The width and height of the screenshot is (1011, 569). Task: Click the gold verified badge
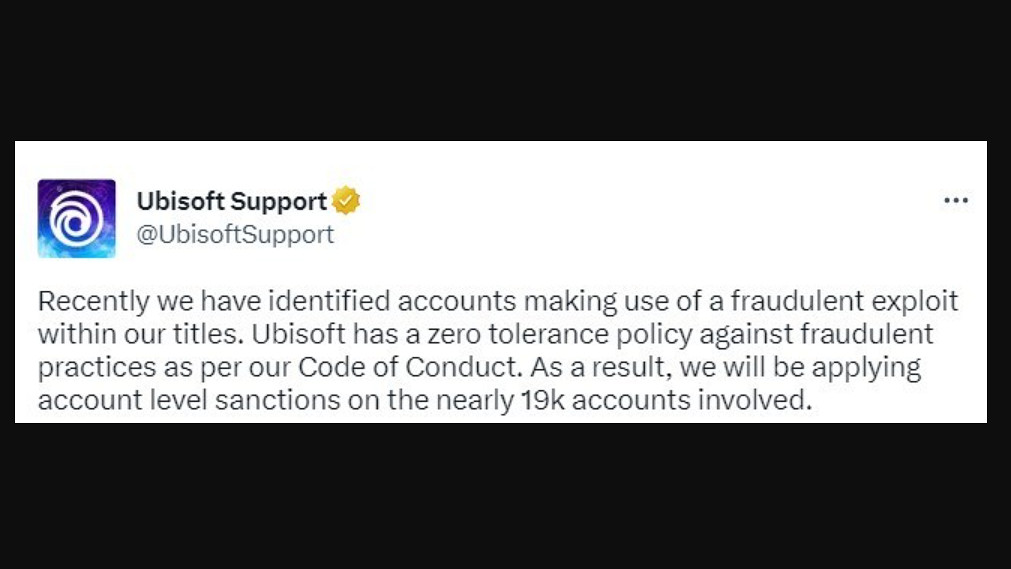pos(346,201)
